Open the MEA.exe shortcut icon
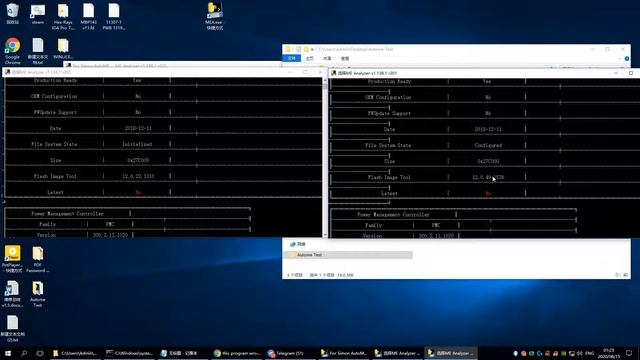 (x=214, y=16)
